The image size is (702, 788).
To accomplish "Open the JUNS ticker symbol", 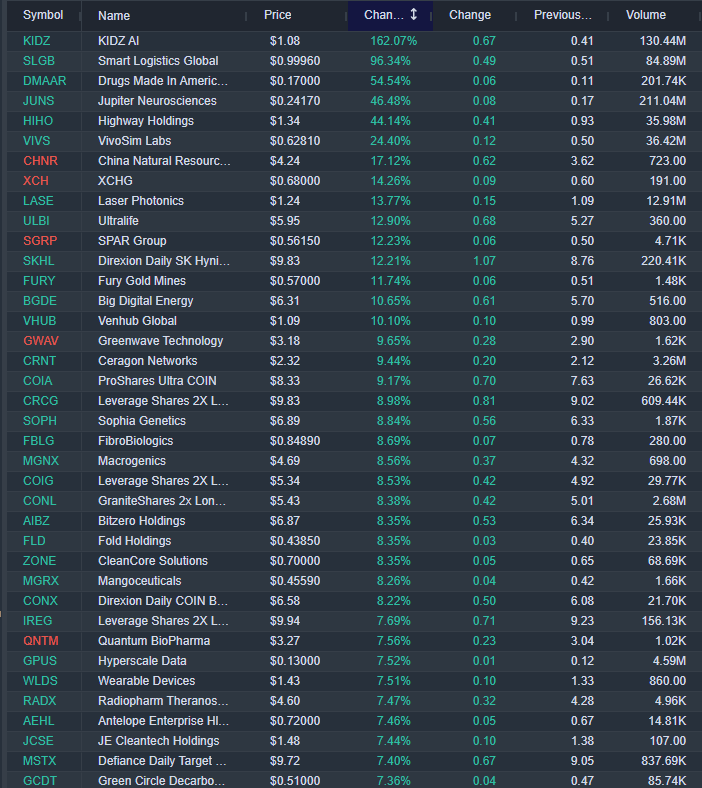I will pyautogui.click(x=39, y=101).
